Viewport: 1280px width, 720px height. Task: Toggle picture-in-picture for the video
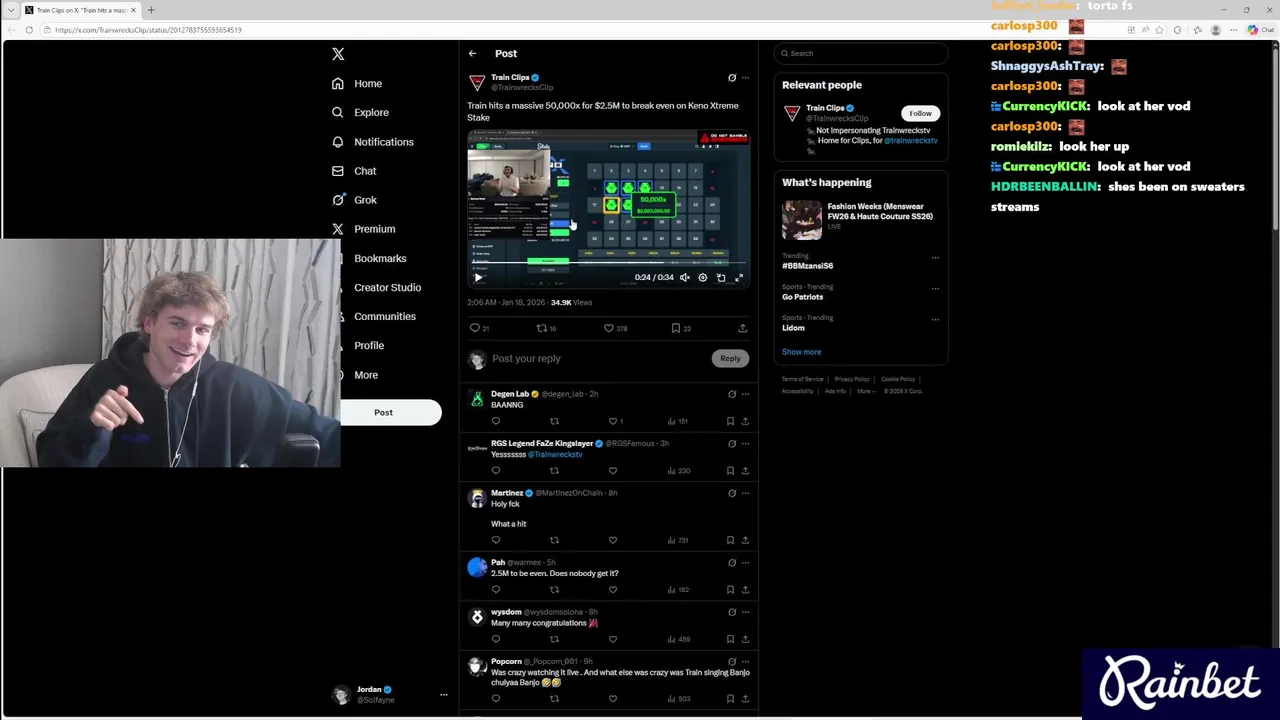pyautogui.click(x=721, y=278)
